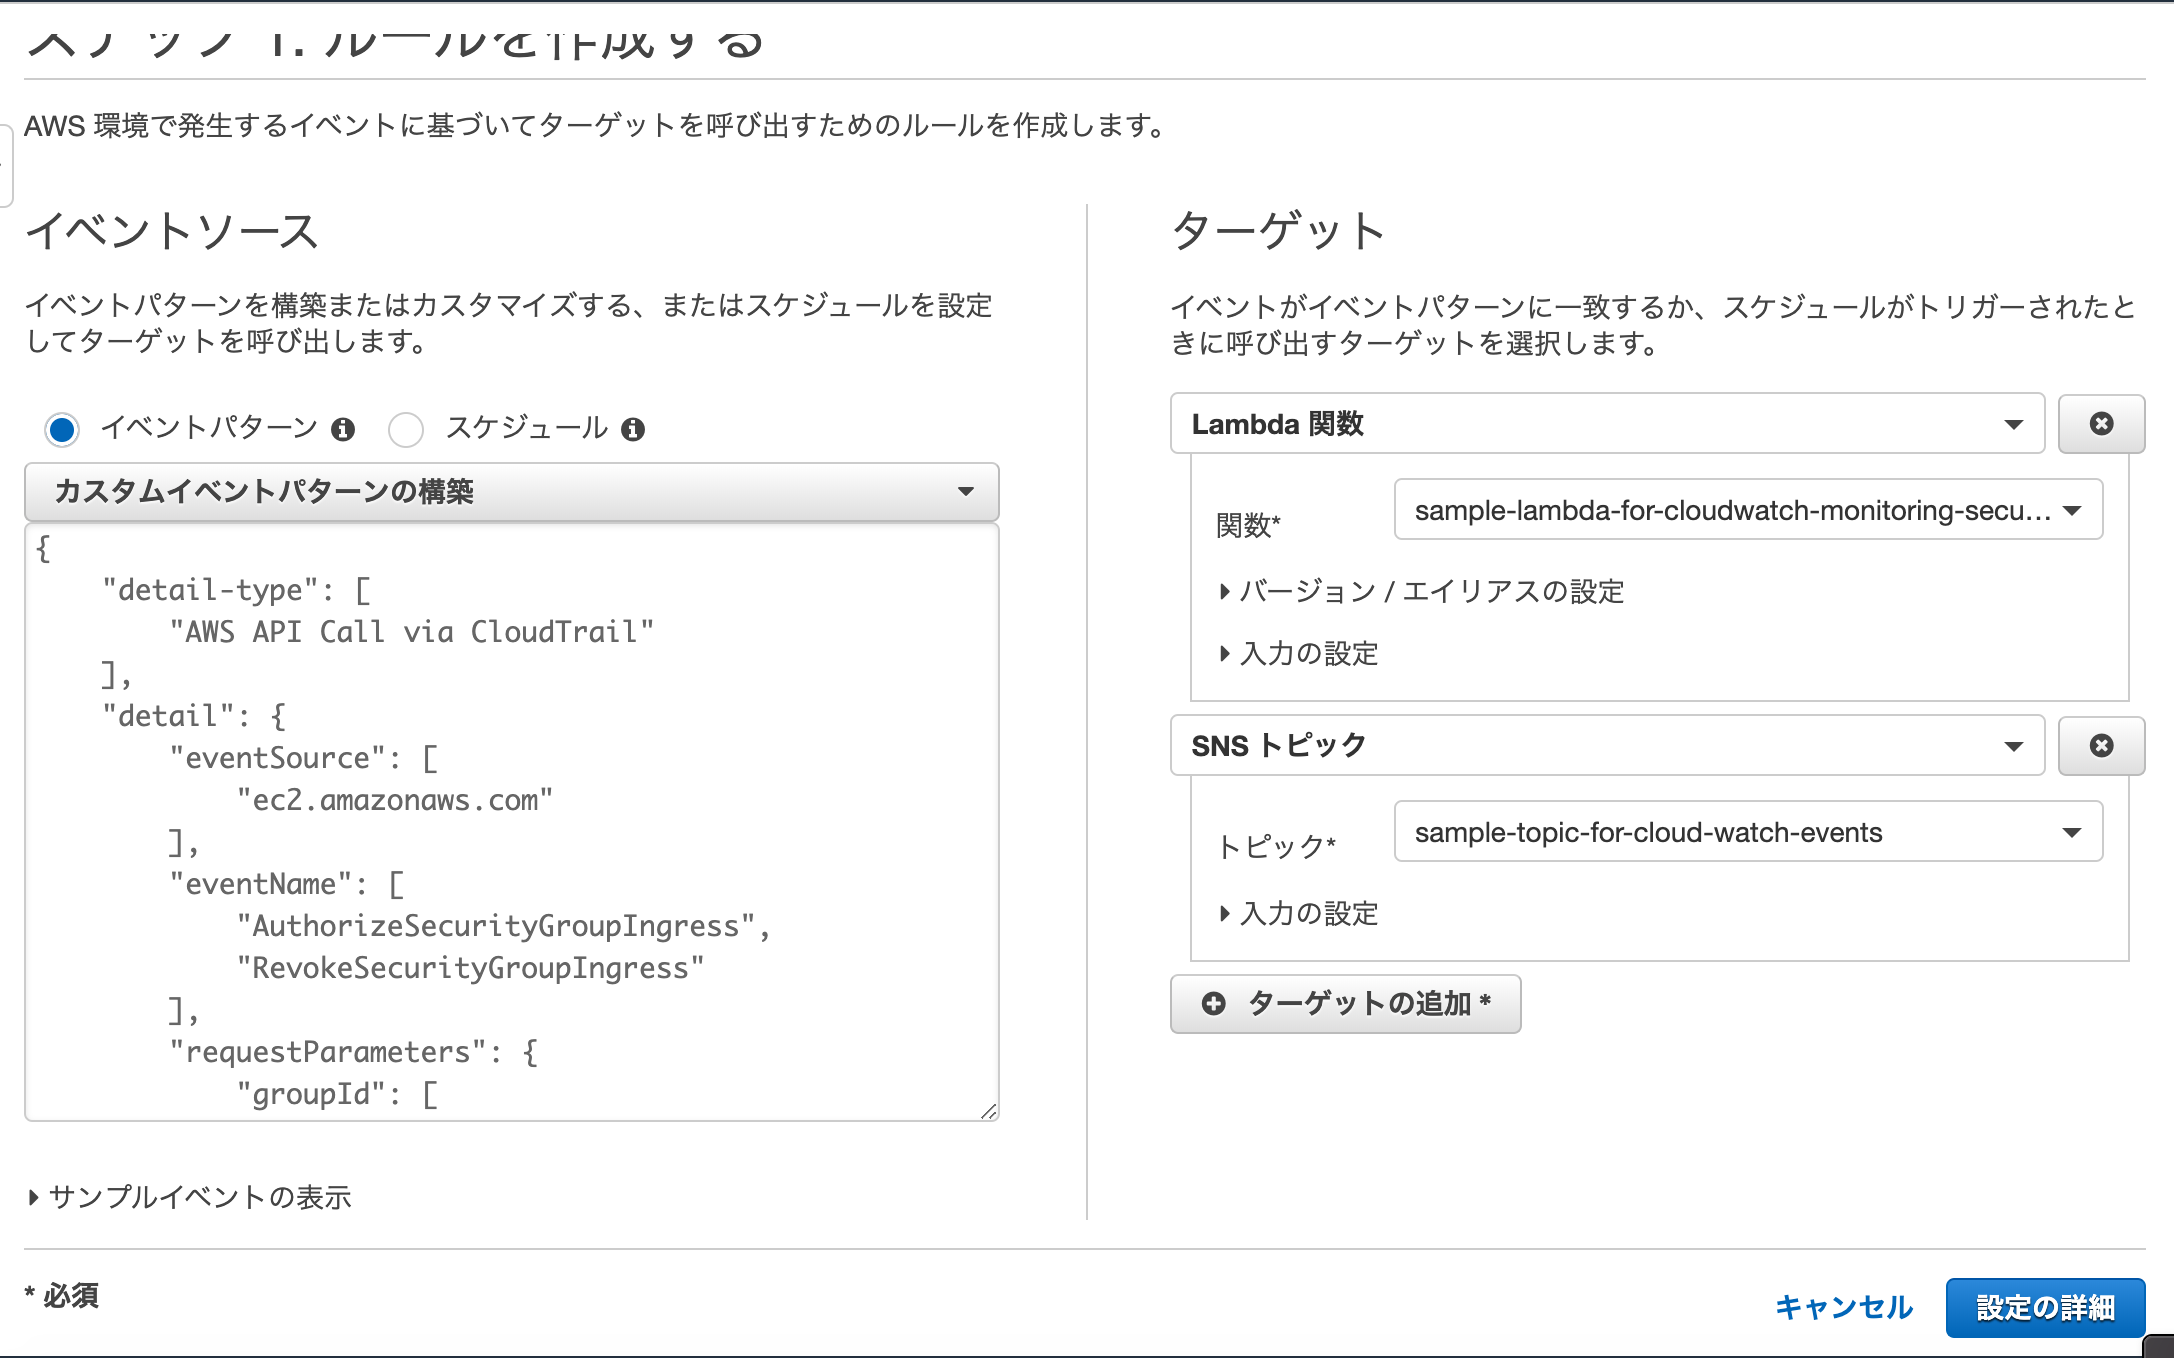This screenshot has width=2174, height=1358.
Task: Remove the Lambda 関数 target
Action: point(2101,424)
